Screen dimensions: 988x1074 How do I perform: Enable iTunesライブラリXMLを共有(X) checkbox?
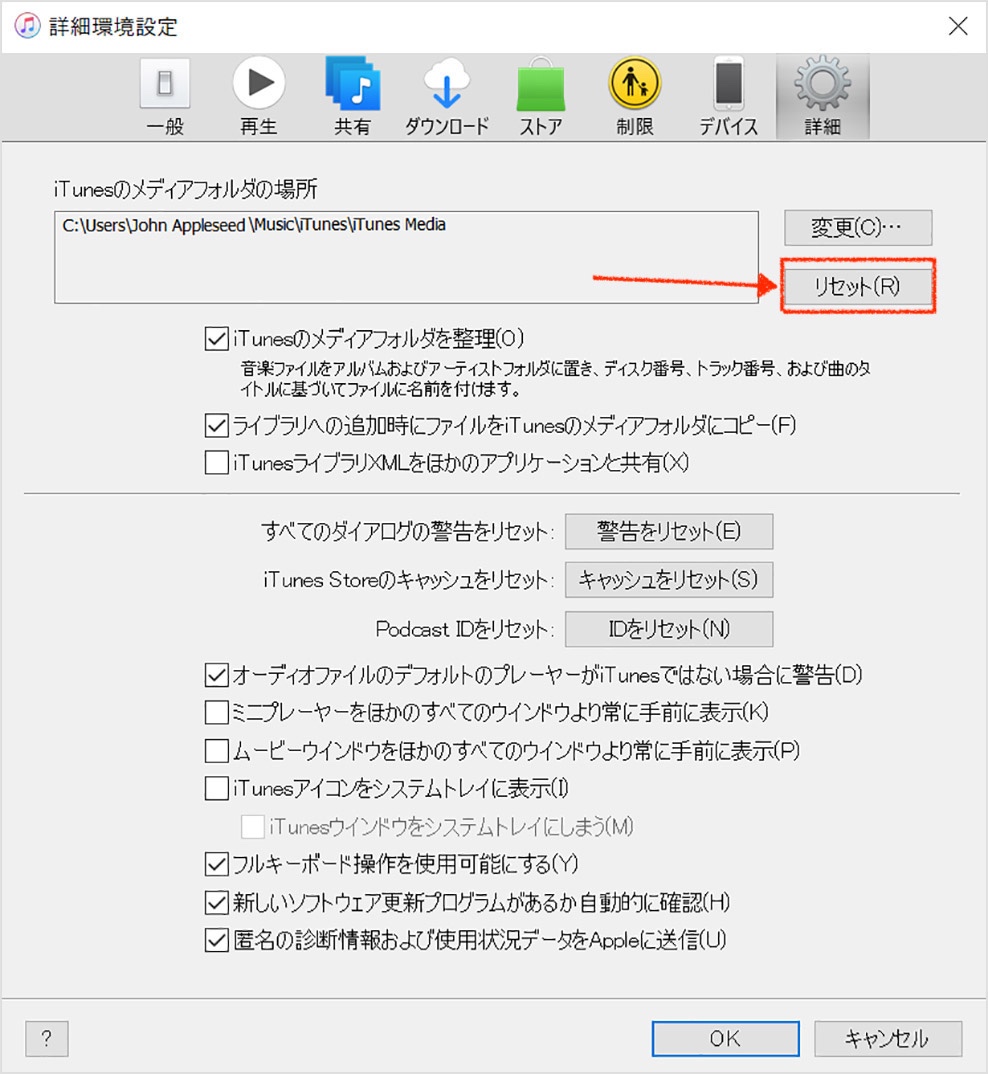tap(217, 462)
